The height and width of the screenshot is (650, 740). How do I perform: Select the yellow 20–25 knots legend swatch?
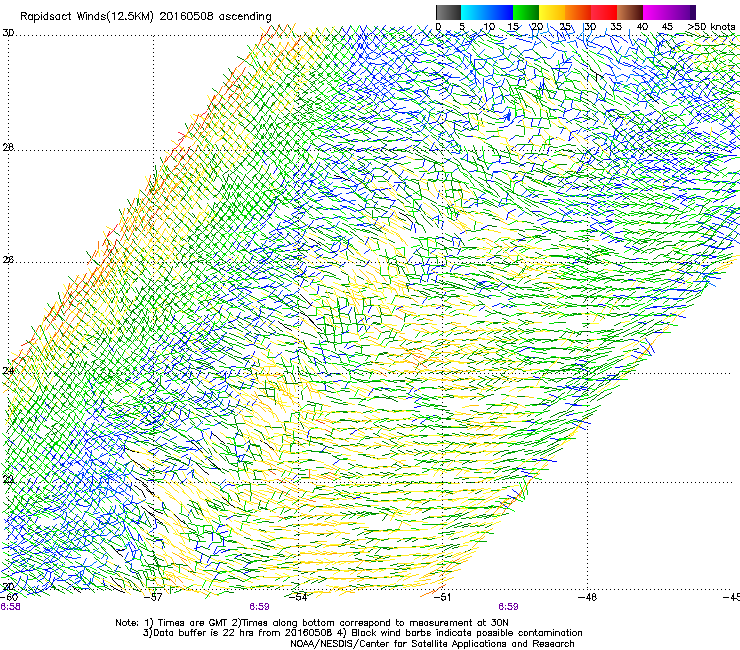552,12
